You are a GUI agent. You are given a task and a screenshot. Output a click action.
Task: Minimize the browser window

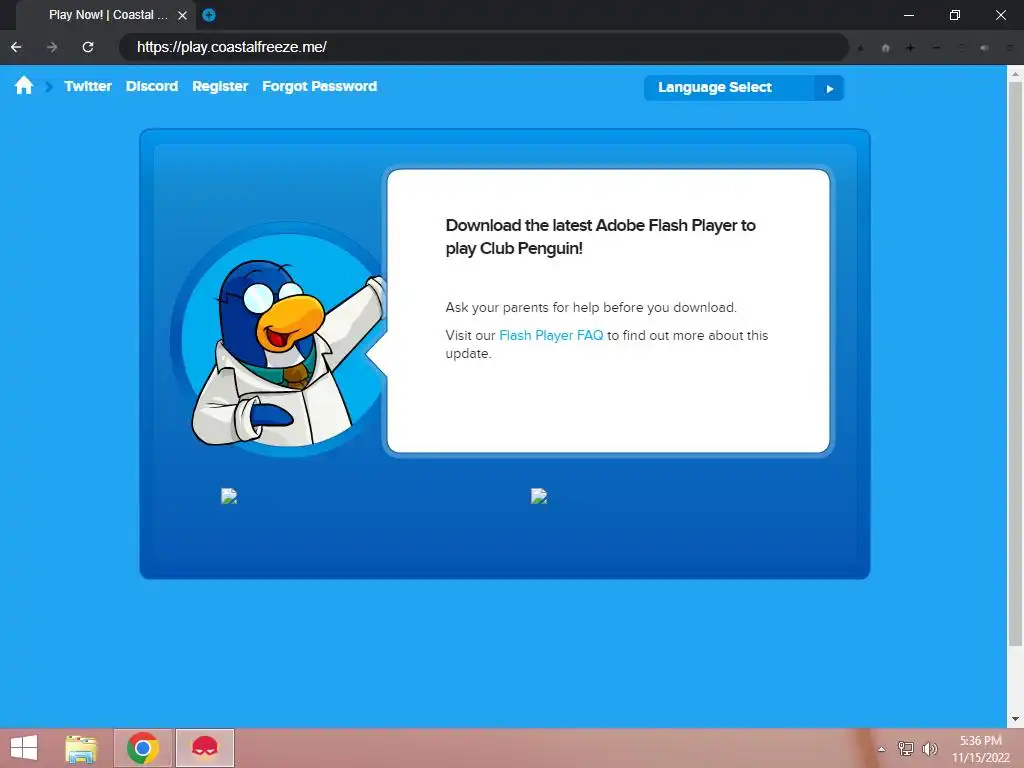tap(909, 15)
